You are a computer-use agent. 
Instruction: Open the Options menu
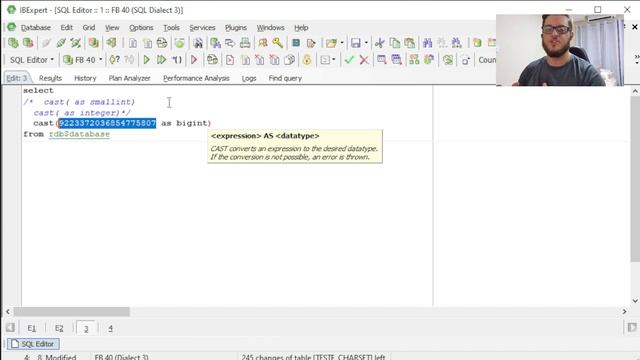coord(141,28)
